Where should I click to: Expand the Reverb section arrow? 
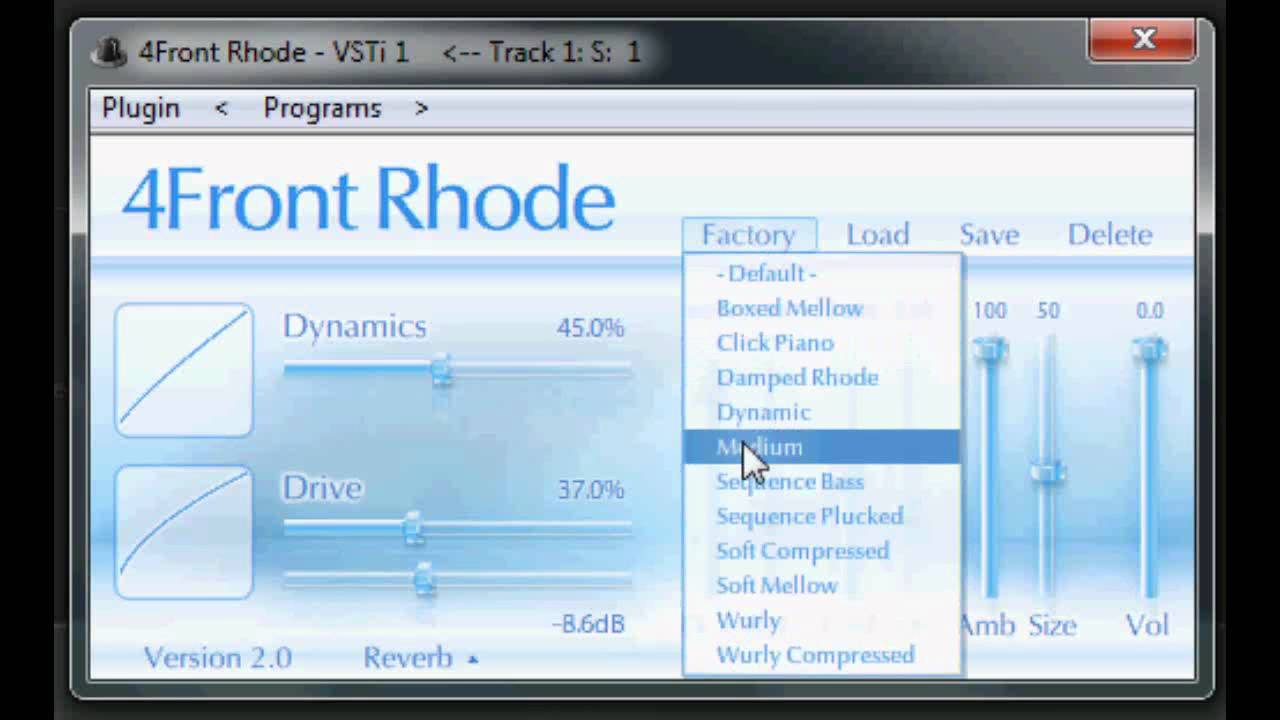coord(473,659)
